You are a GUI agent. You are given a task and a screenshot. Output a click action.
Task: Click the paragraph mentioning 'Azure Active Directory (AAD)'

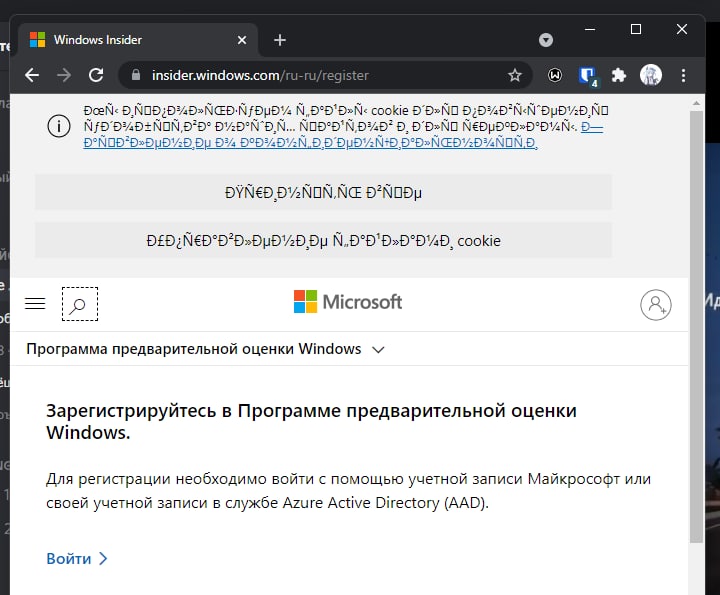[348, 490]
